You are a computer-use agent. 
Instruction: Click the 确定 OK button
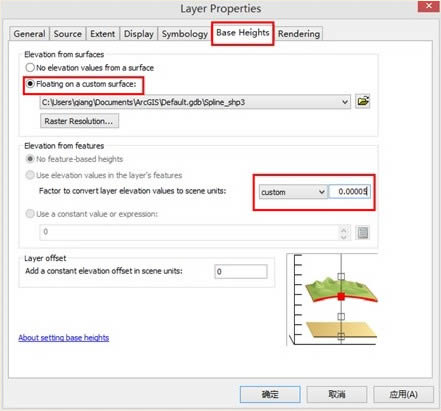tap(270, 394)
